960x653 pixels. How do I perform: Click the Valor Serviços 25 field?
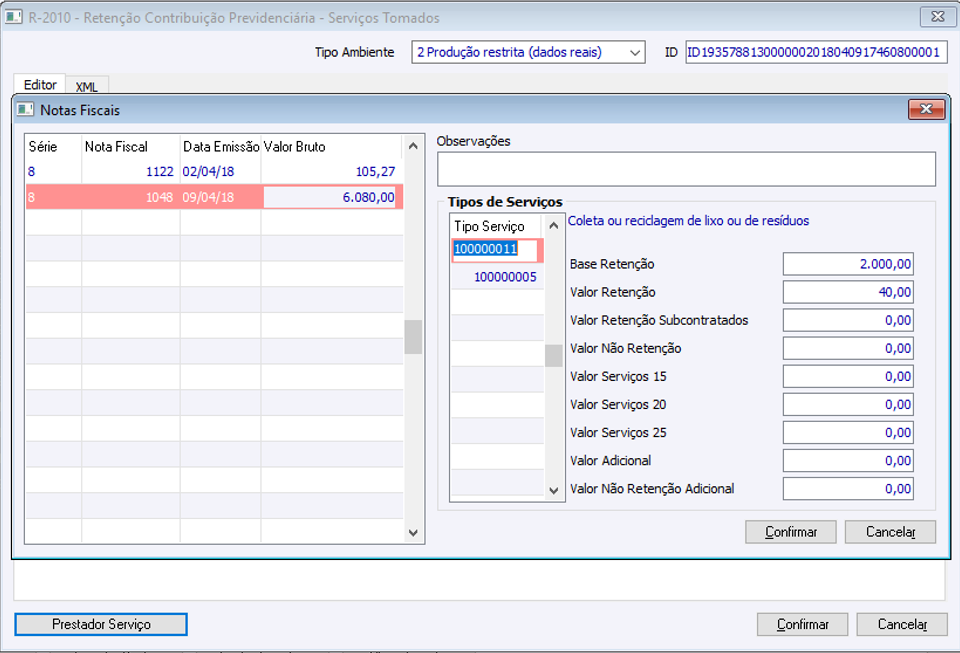click(x=848, y=433)
